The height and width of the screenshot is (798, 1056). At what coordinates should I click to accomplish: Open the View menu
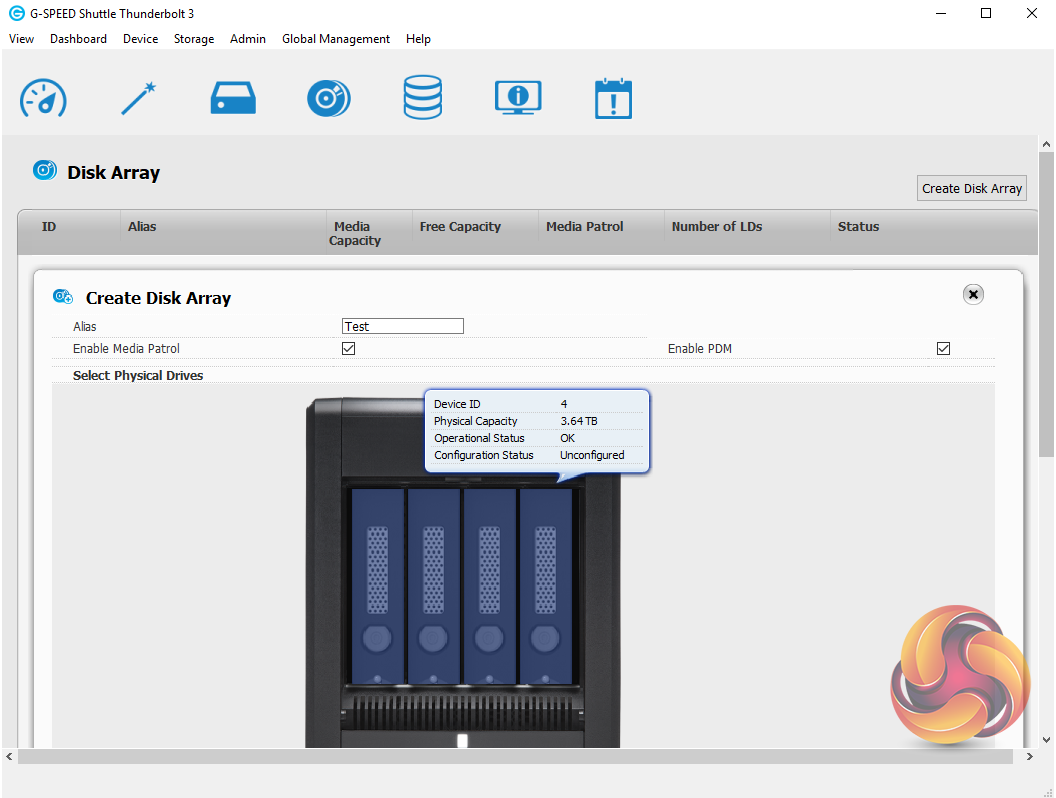coord(21,39)
